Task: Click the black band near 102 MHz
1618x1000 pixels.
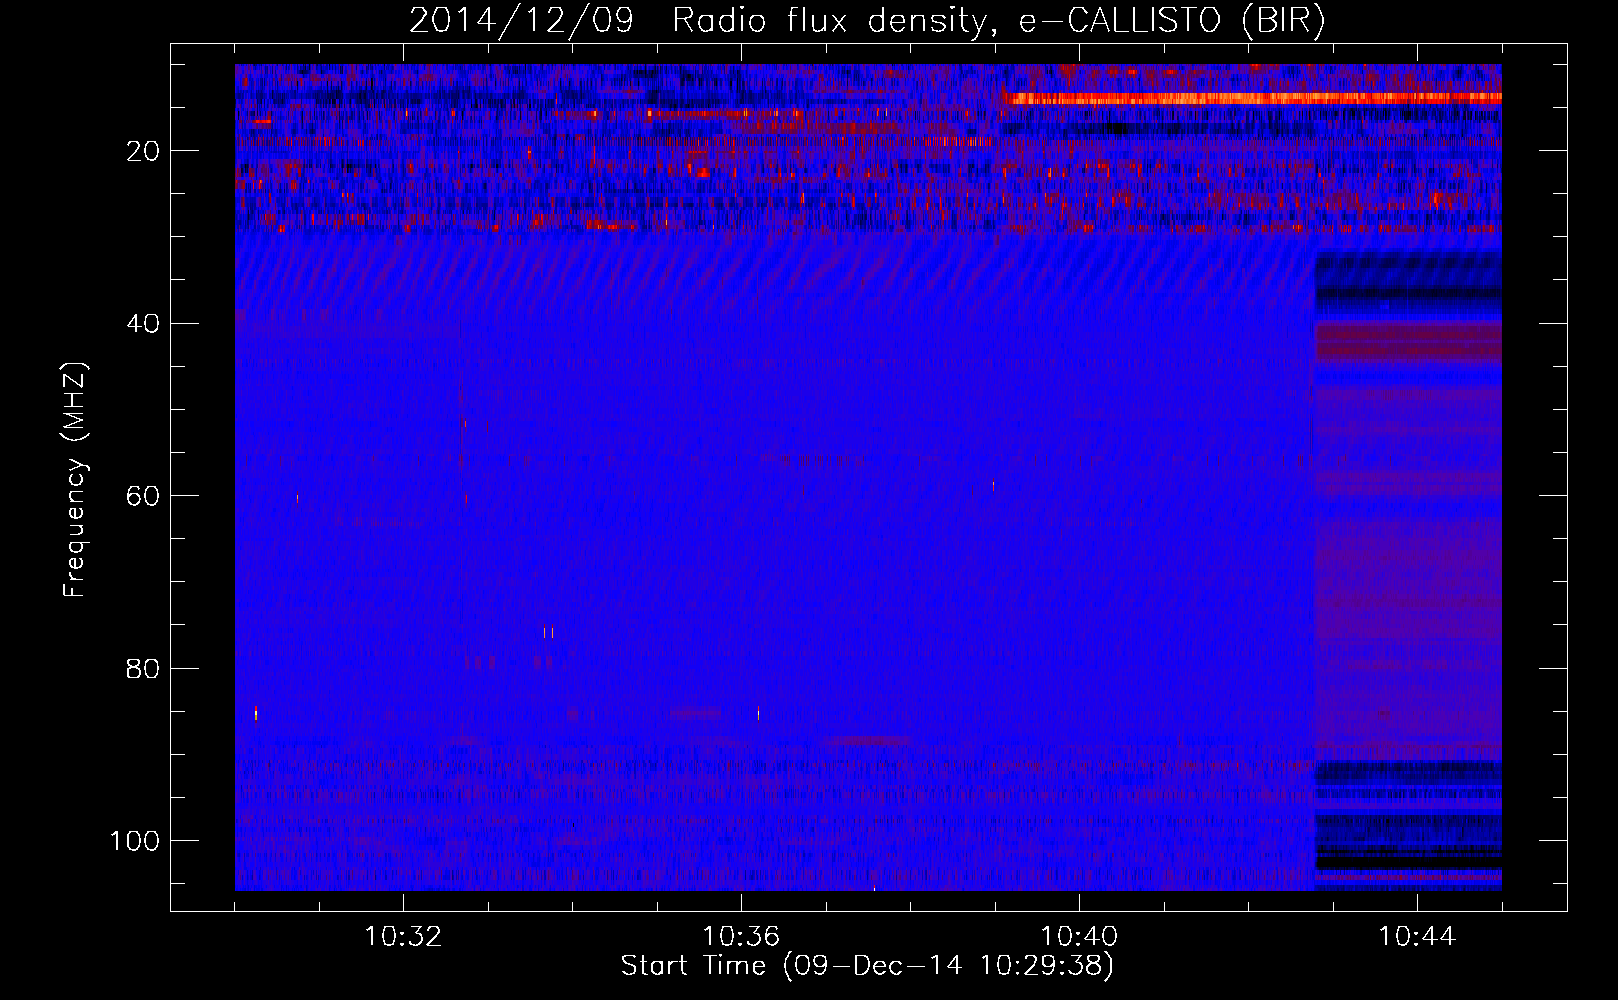Action: (x=1408, y=862)
